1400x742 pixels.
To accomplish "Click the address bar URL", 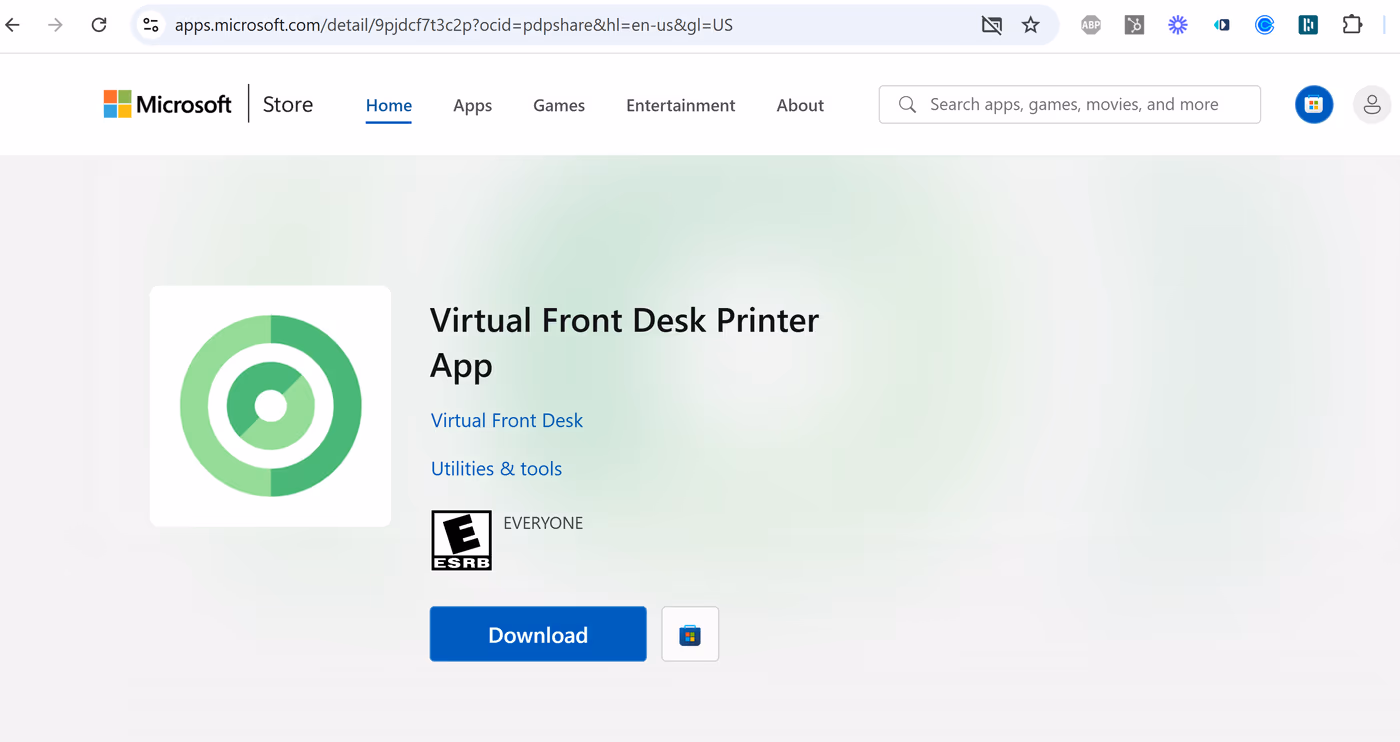I will point(454,25).
